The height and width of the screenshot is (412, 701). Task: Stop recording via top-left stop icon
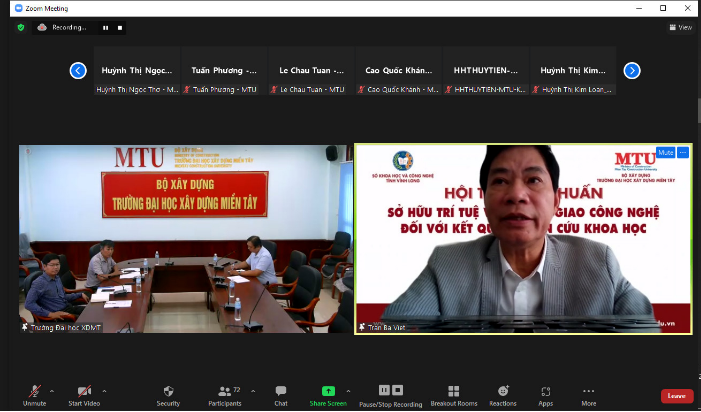click(120, 28)
